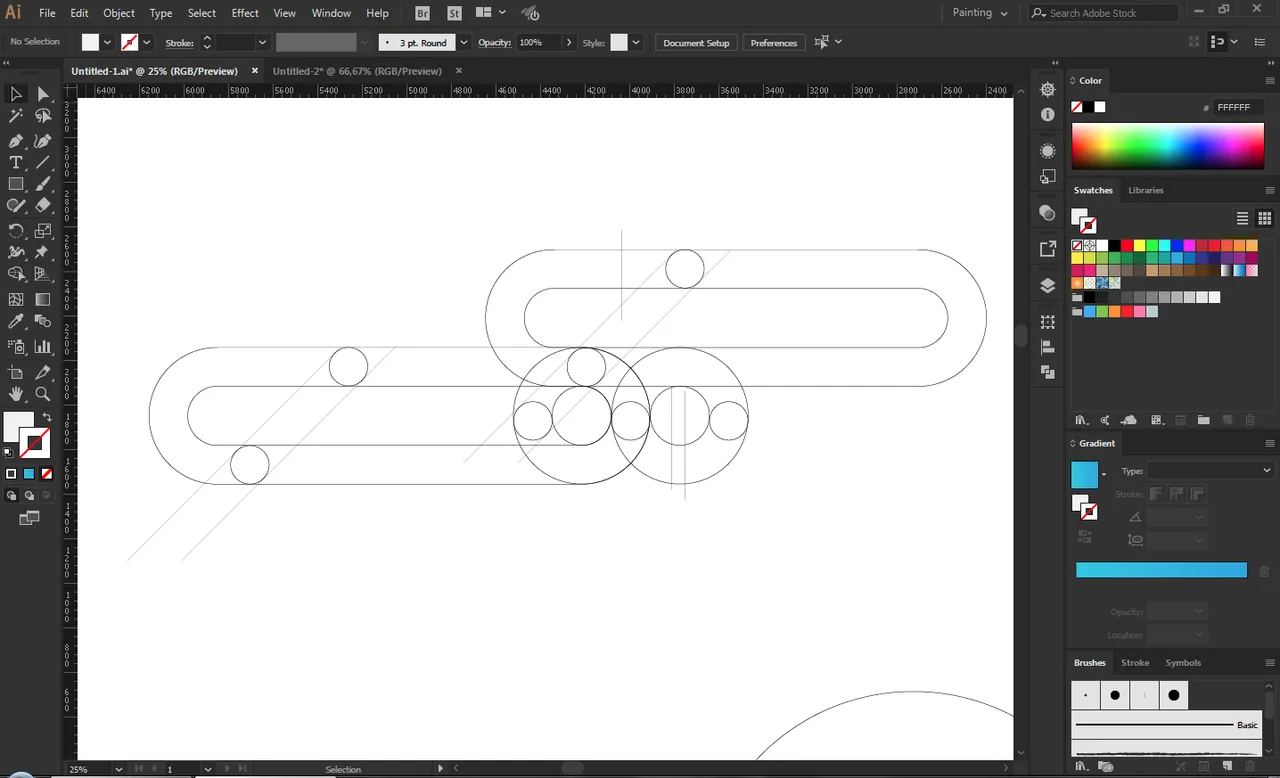
Task: Open the stroke color dropdown arrow
Action: click(x=146, y=43)
